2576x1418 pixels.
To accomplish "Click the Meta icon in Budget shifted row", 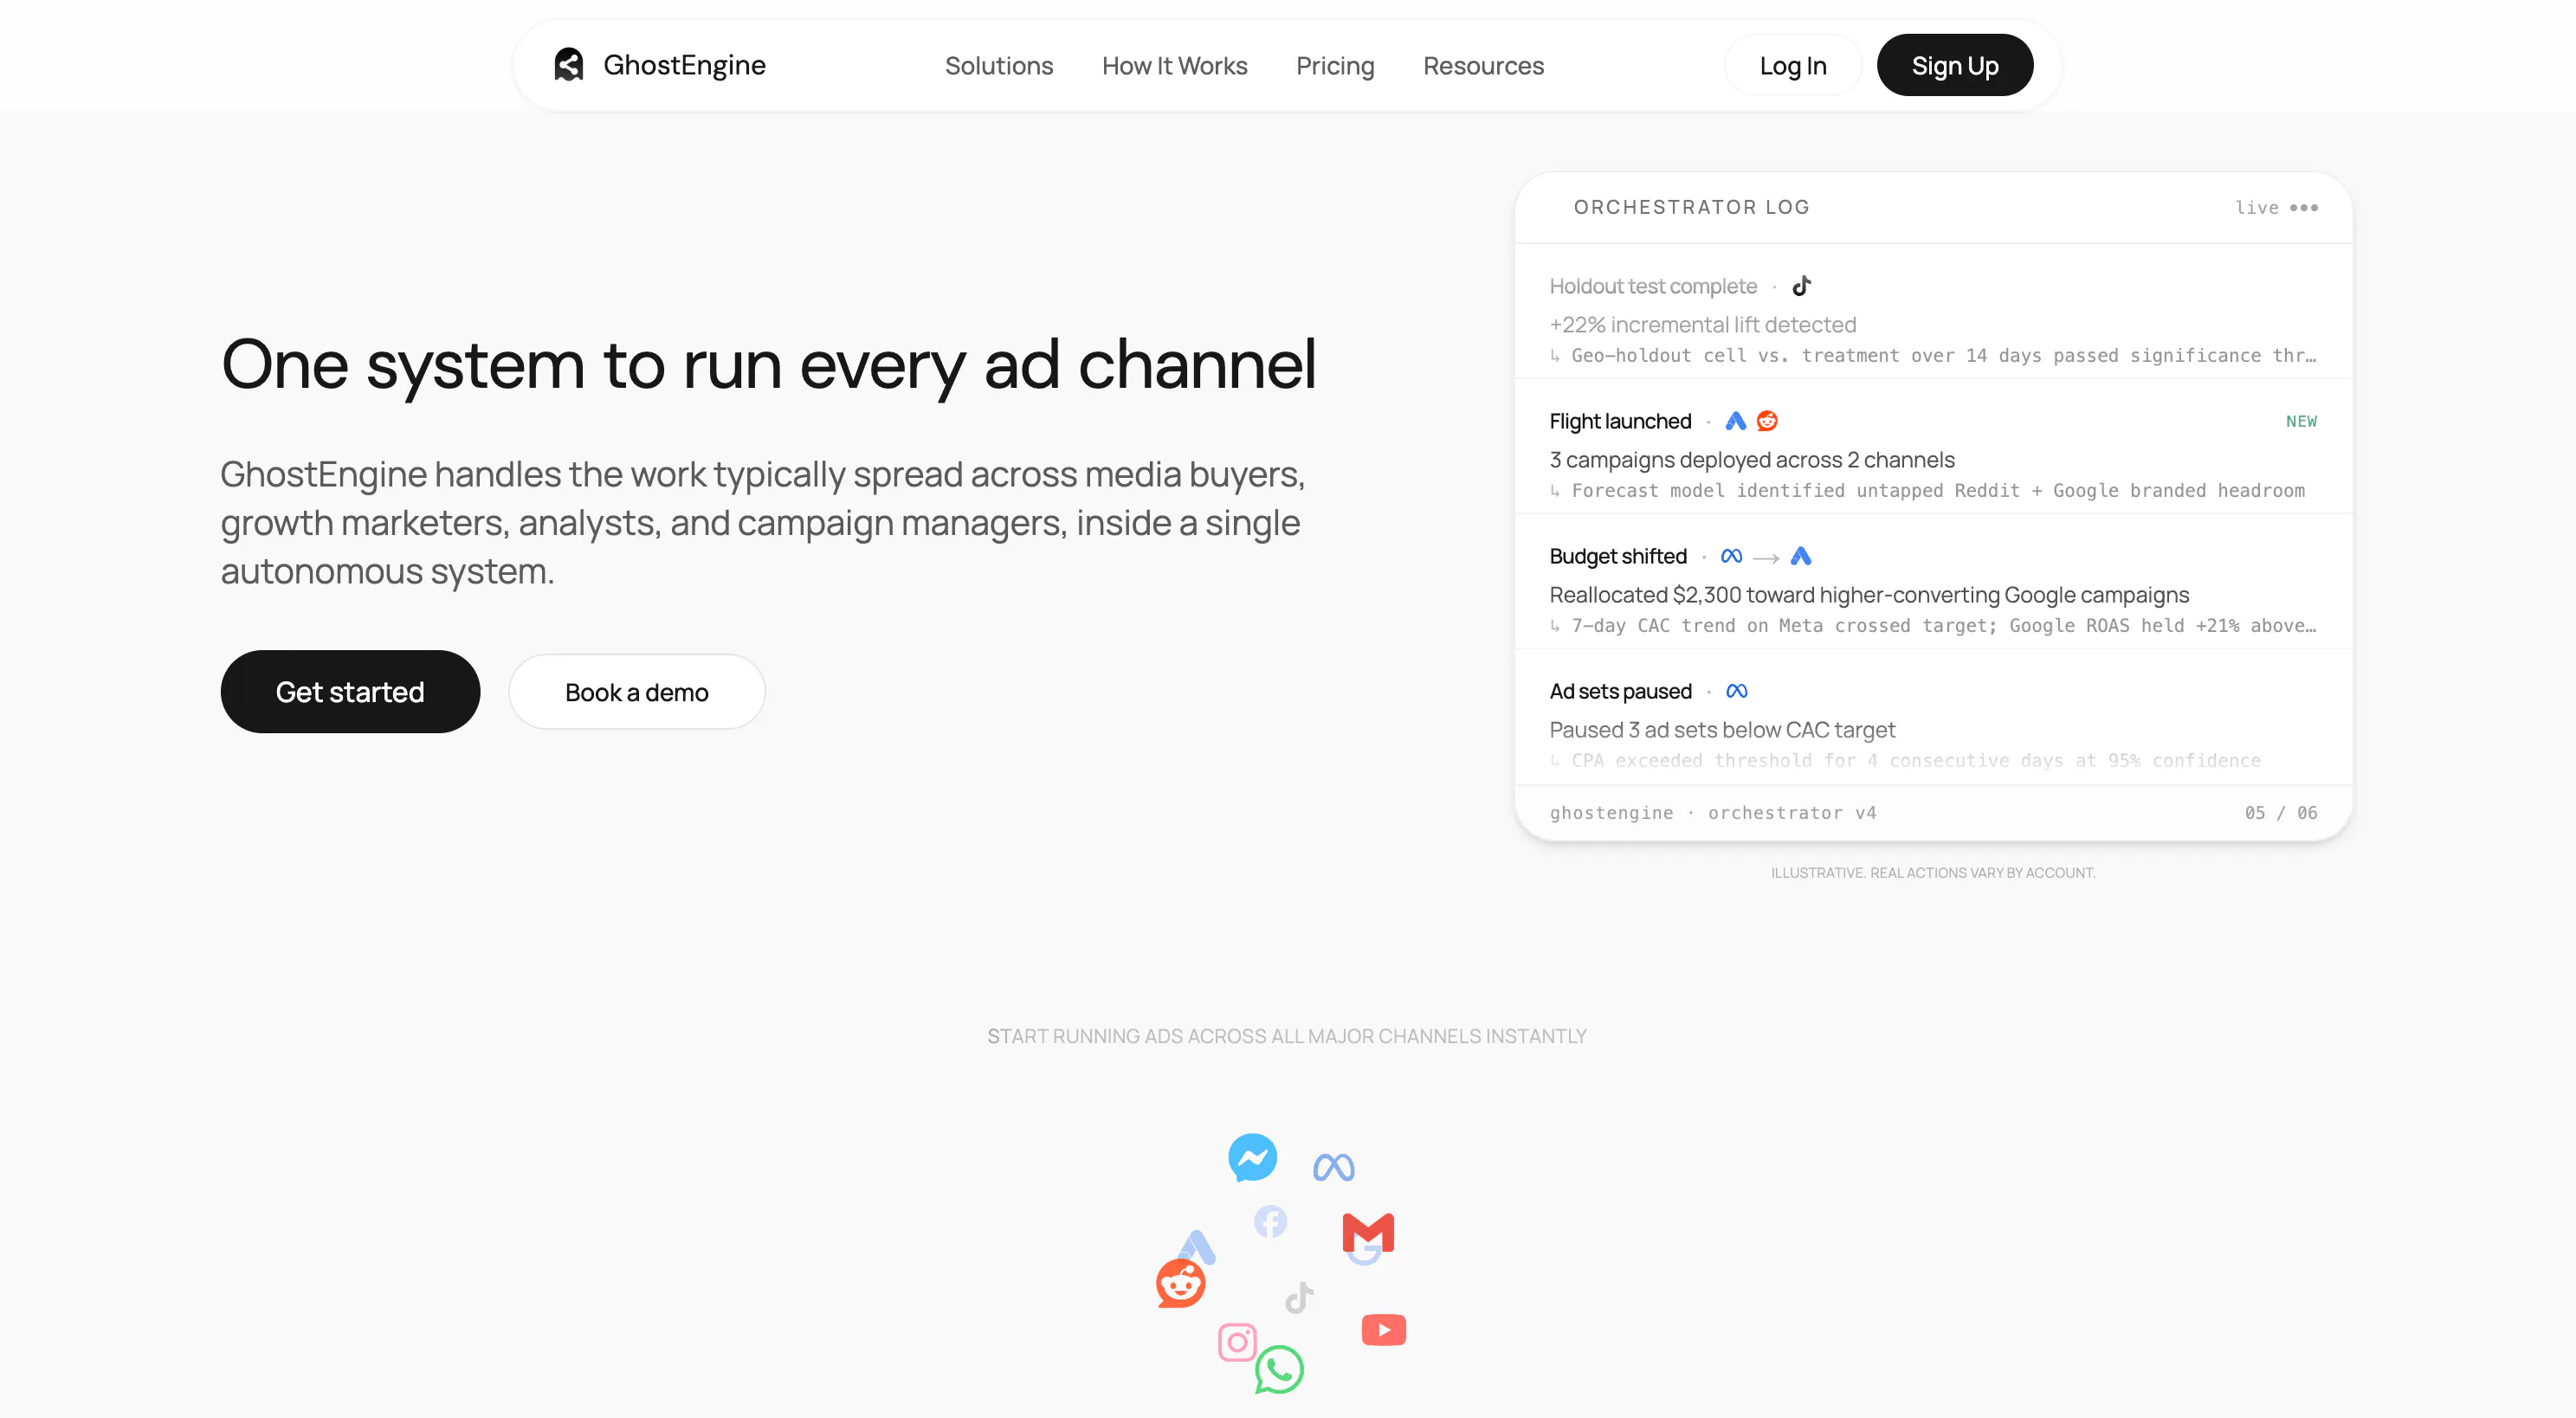I will click(x=1731, y=556).
